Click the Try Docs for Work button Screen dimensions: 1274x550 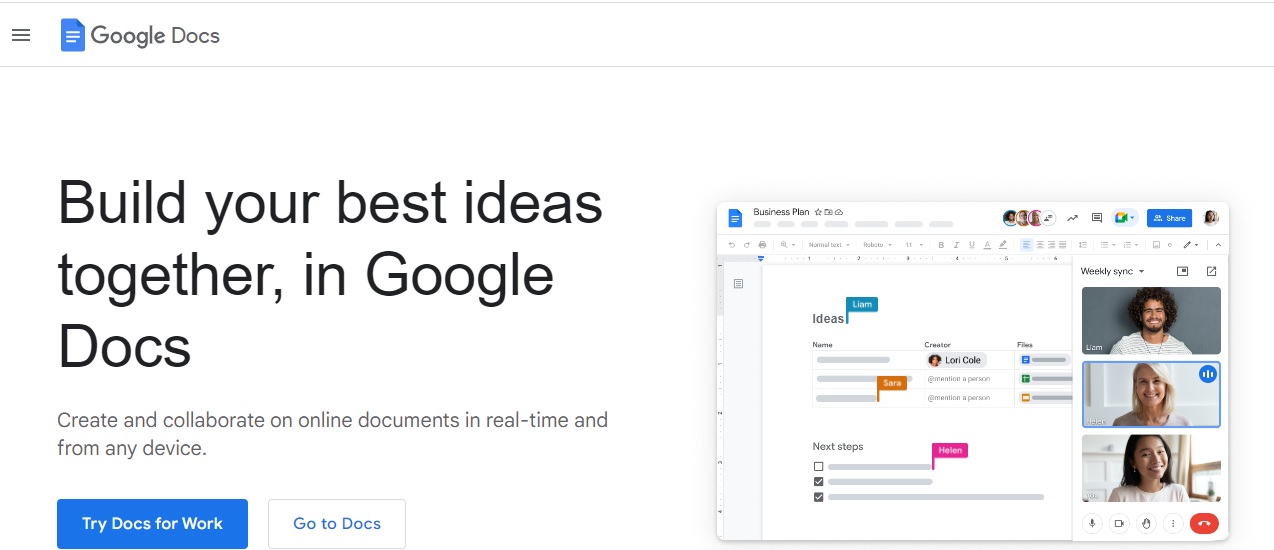tap(152, 524)
